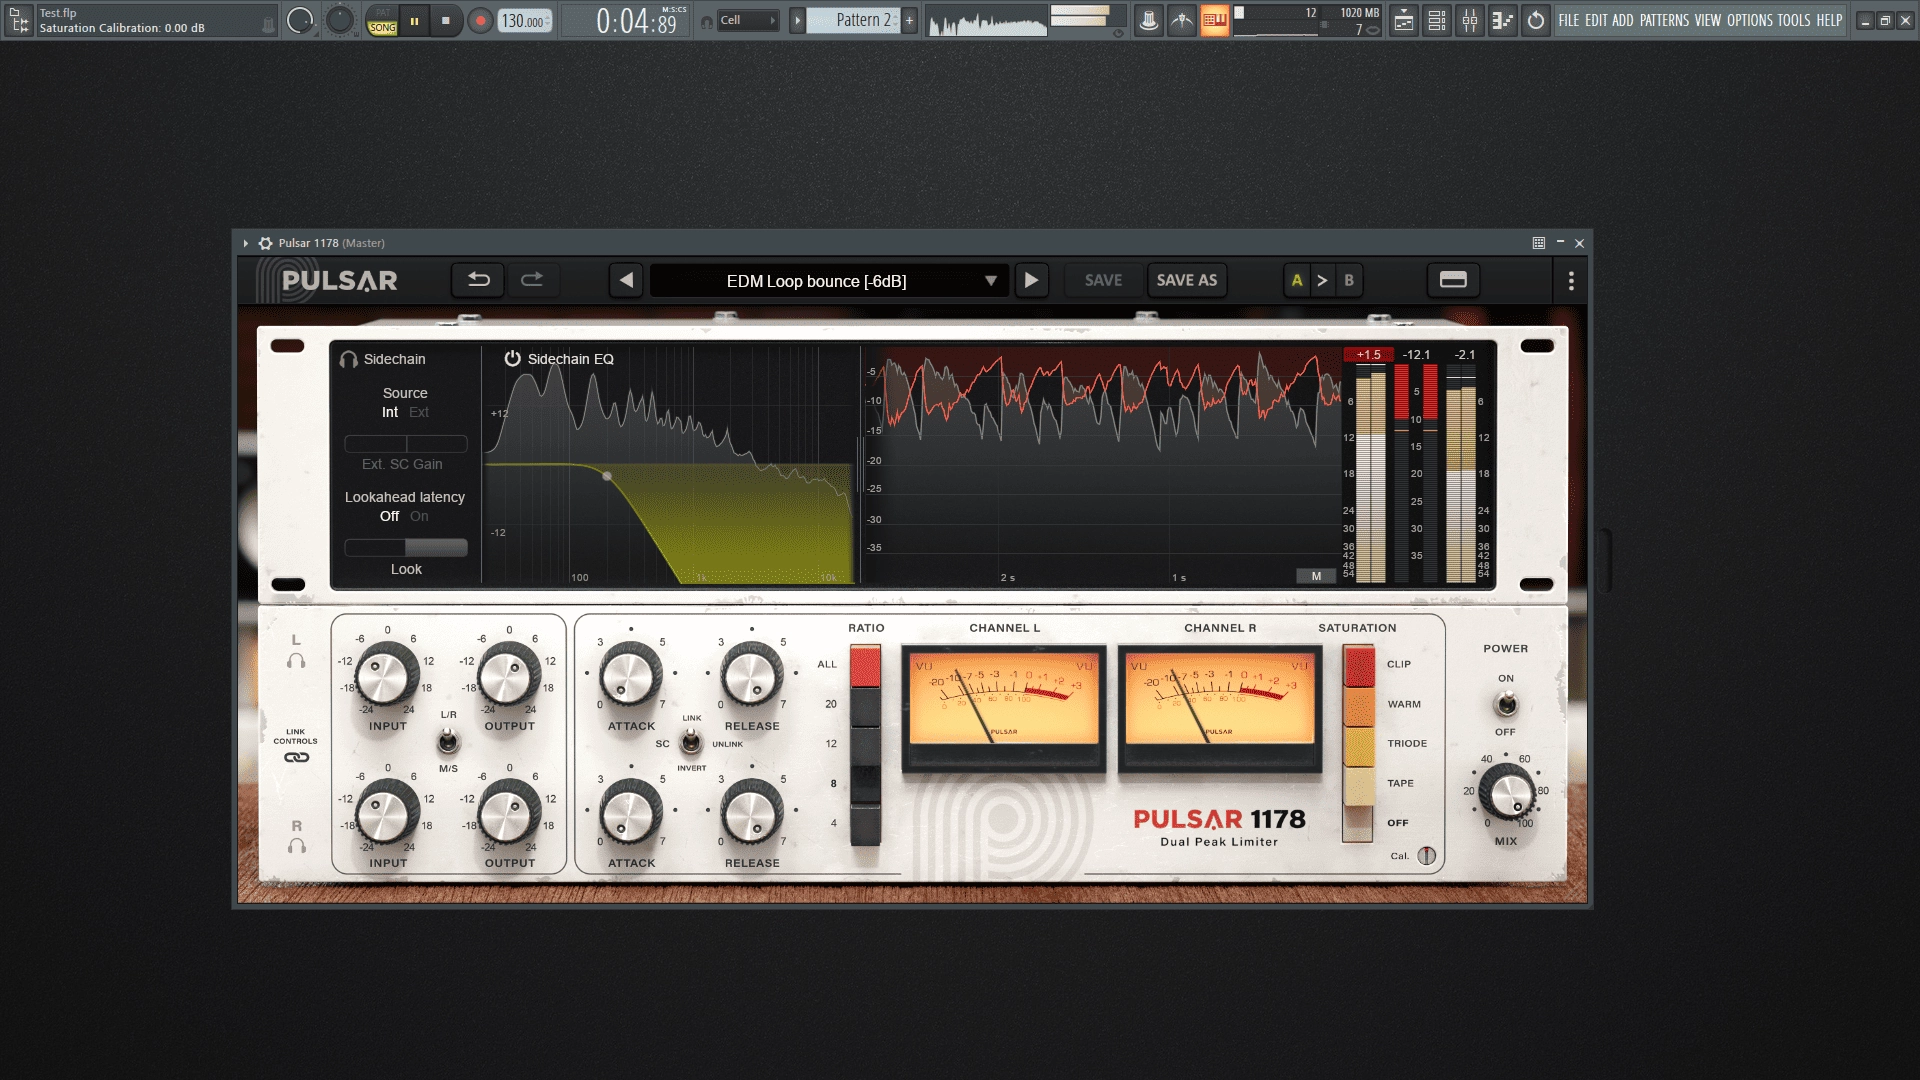Screen dimensions: 1920x1080
Task: Click the redo arrow in the Pulsar toolbar
Action: (x=532, y=280)
